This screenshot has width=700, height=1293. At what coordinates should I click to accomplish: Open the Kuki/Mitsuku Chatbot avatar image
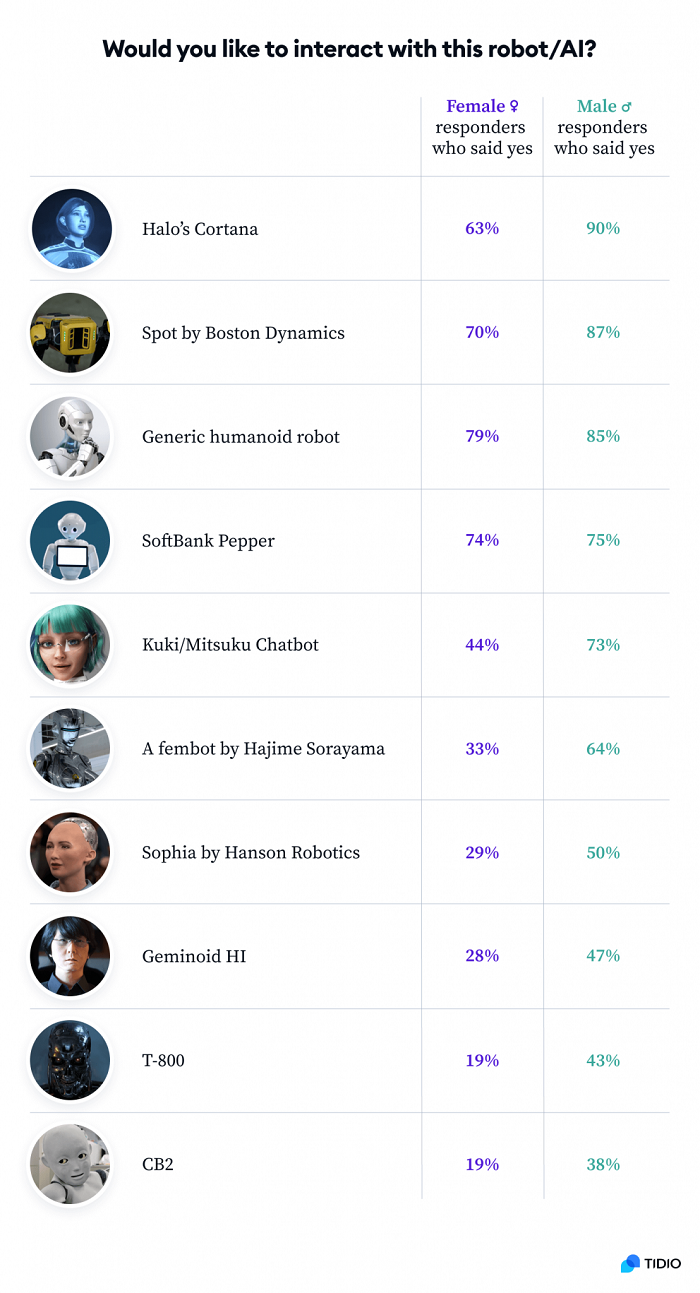[x=70, y=645]
